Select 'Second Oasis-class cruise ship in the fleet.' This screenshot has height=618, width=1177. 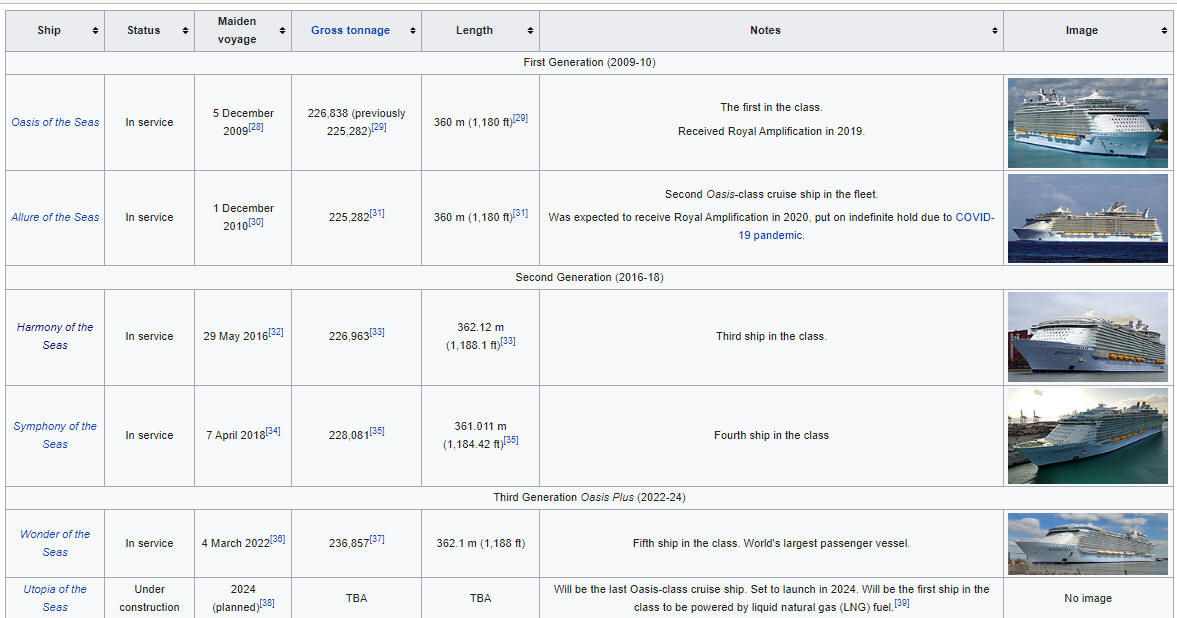772,194
